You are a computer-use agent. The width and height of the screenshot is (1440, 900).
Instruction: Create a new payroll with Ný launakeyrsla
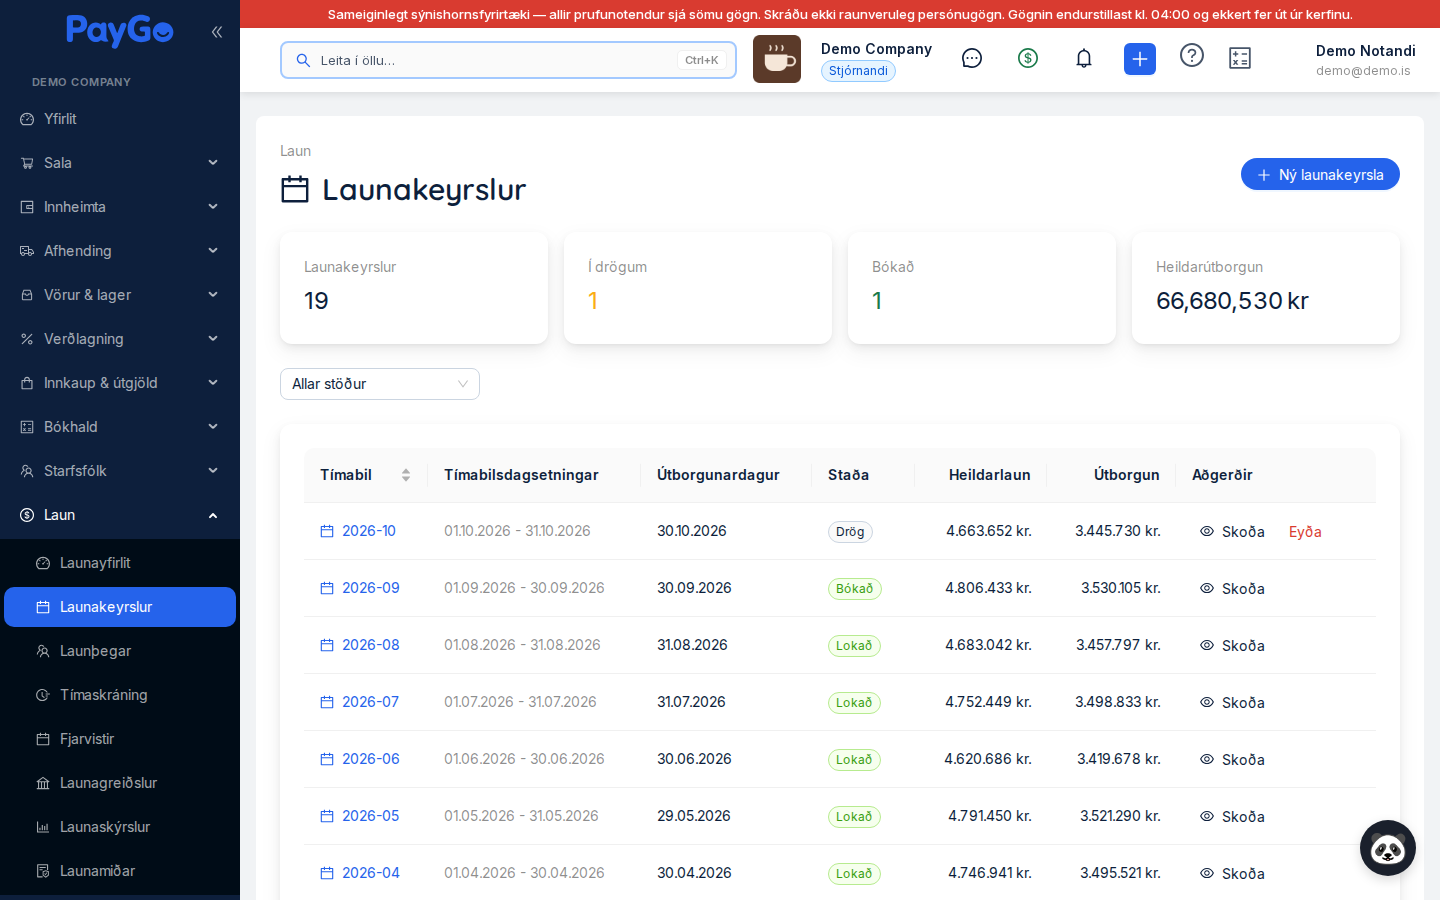click(1320, 174)
